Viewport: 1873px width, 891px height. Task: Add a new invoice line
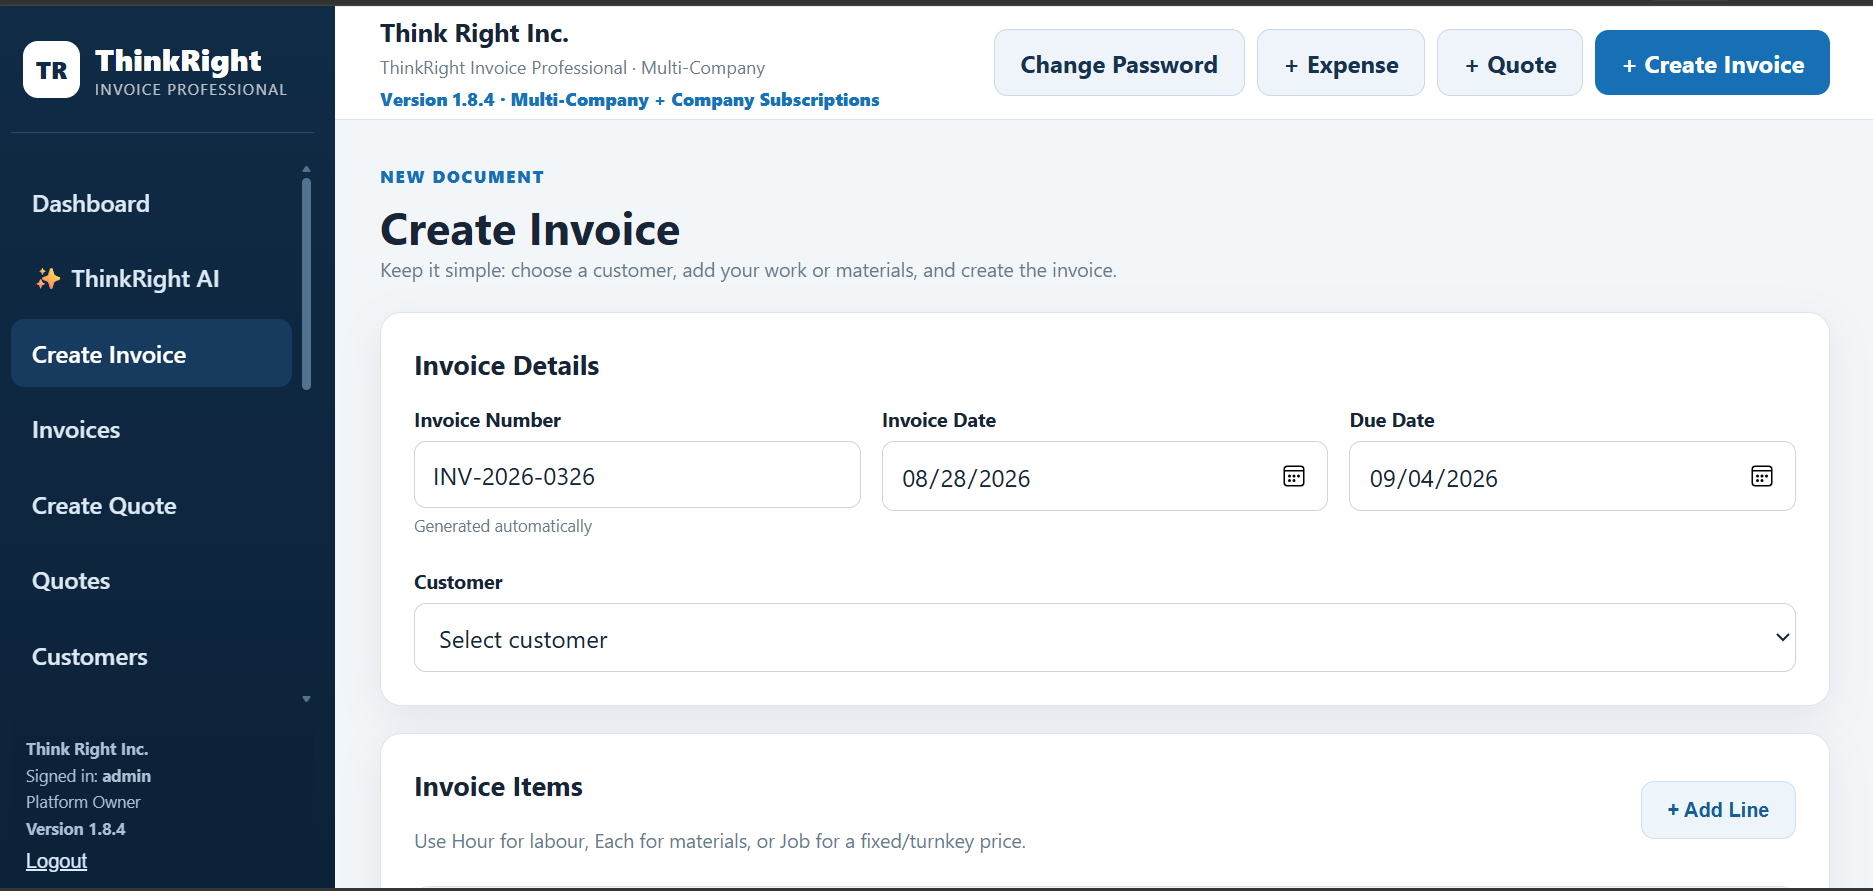tap(1718, 810)
